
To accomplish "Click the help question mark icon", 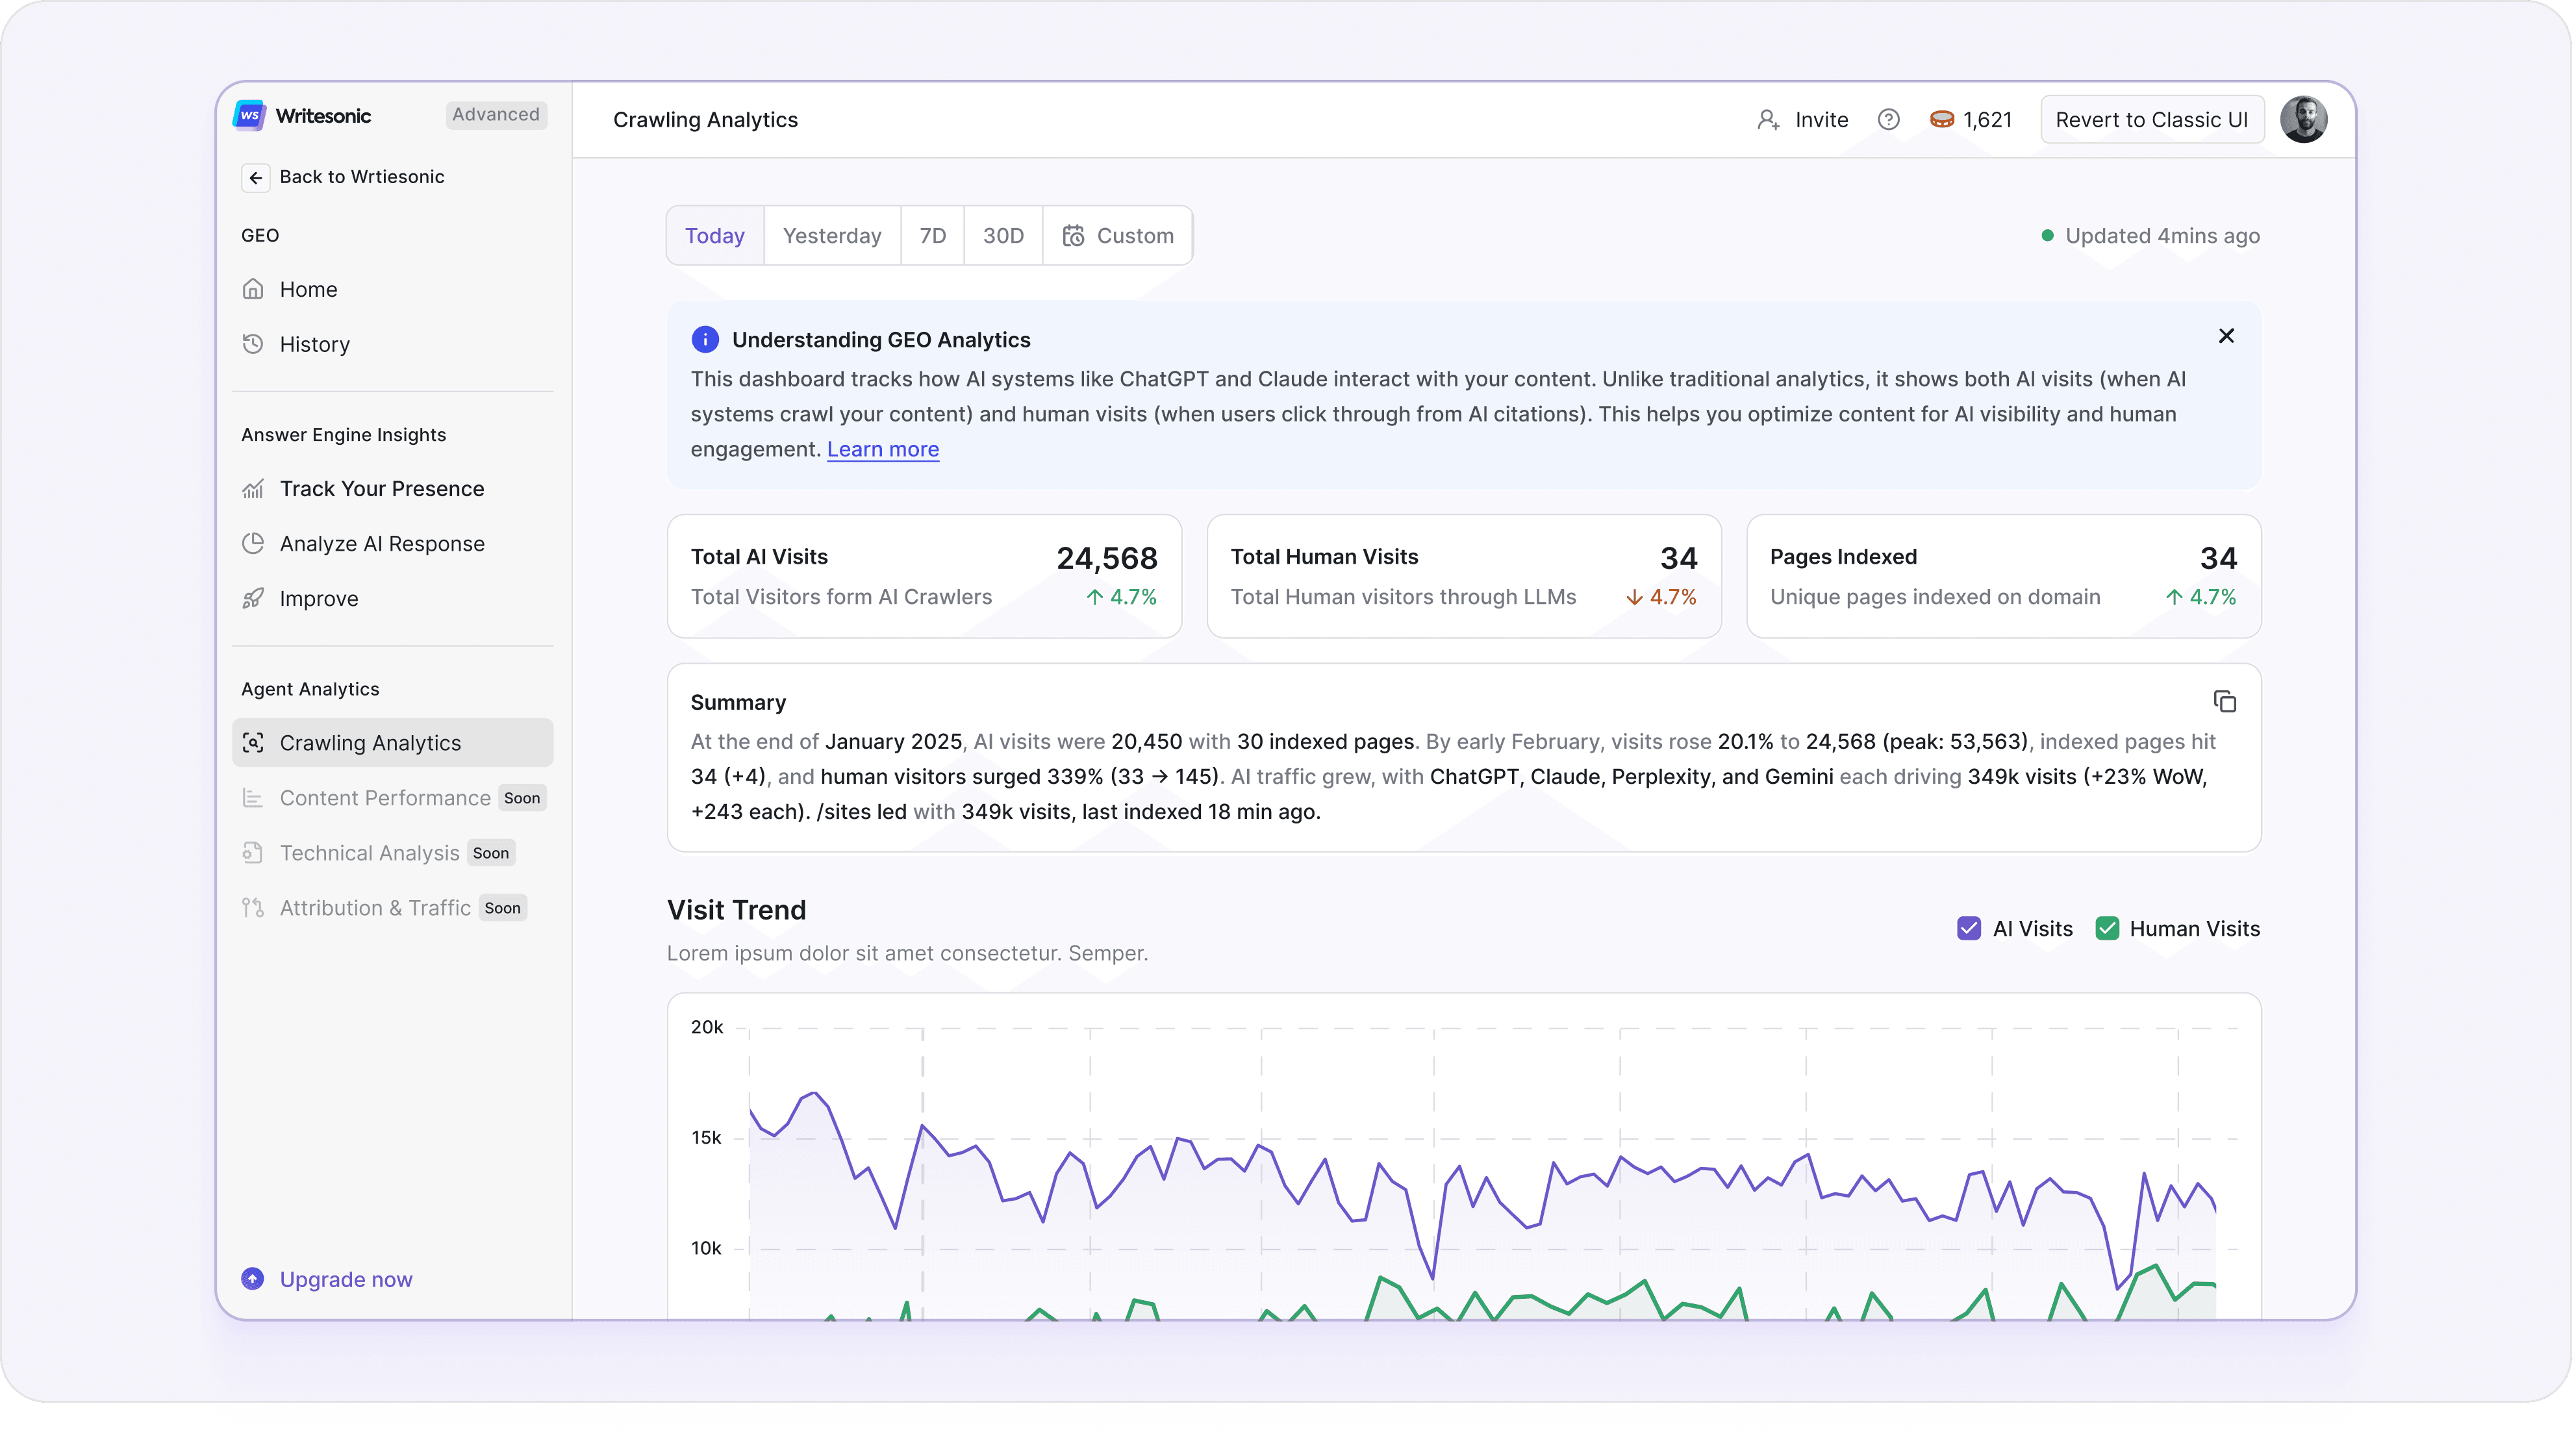I will pyautogui.click(x=1888, y=120).
